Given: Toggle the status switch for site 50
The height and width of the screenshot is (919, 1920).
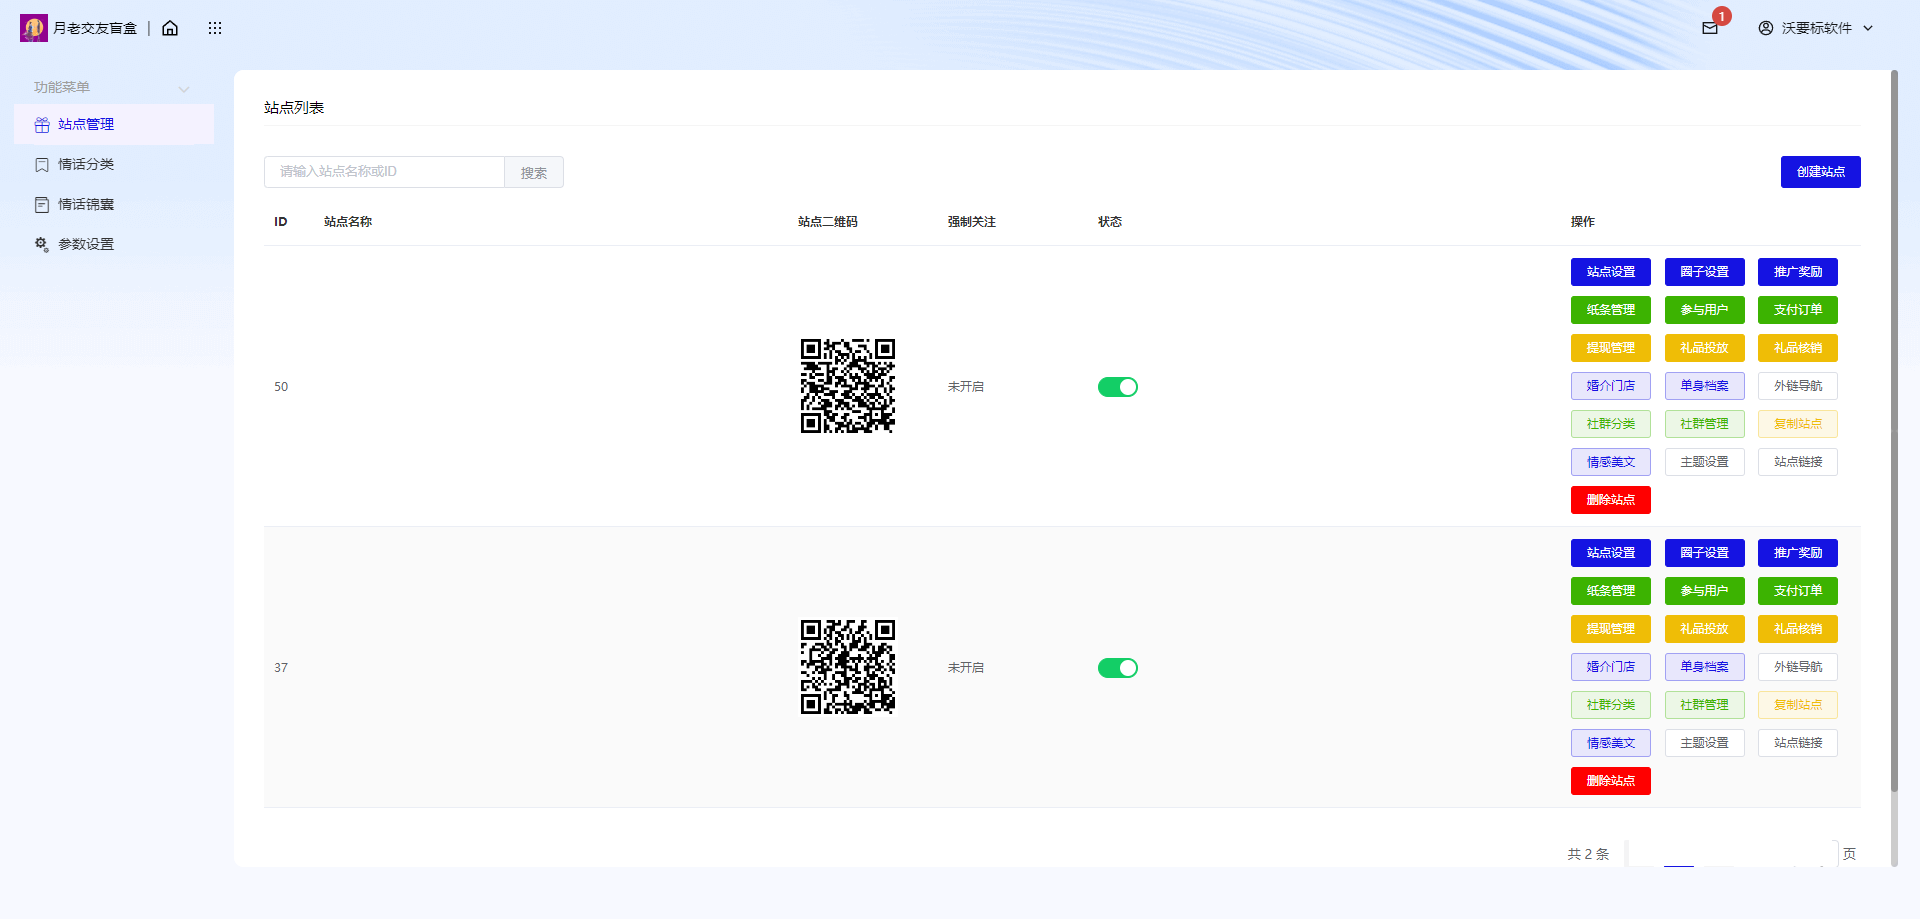Looking at the screenshot, I should coord(1118,387).
